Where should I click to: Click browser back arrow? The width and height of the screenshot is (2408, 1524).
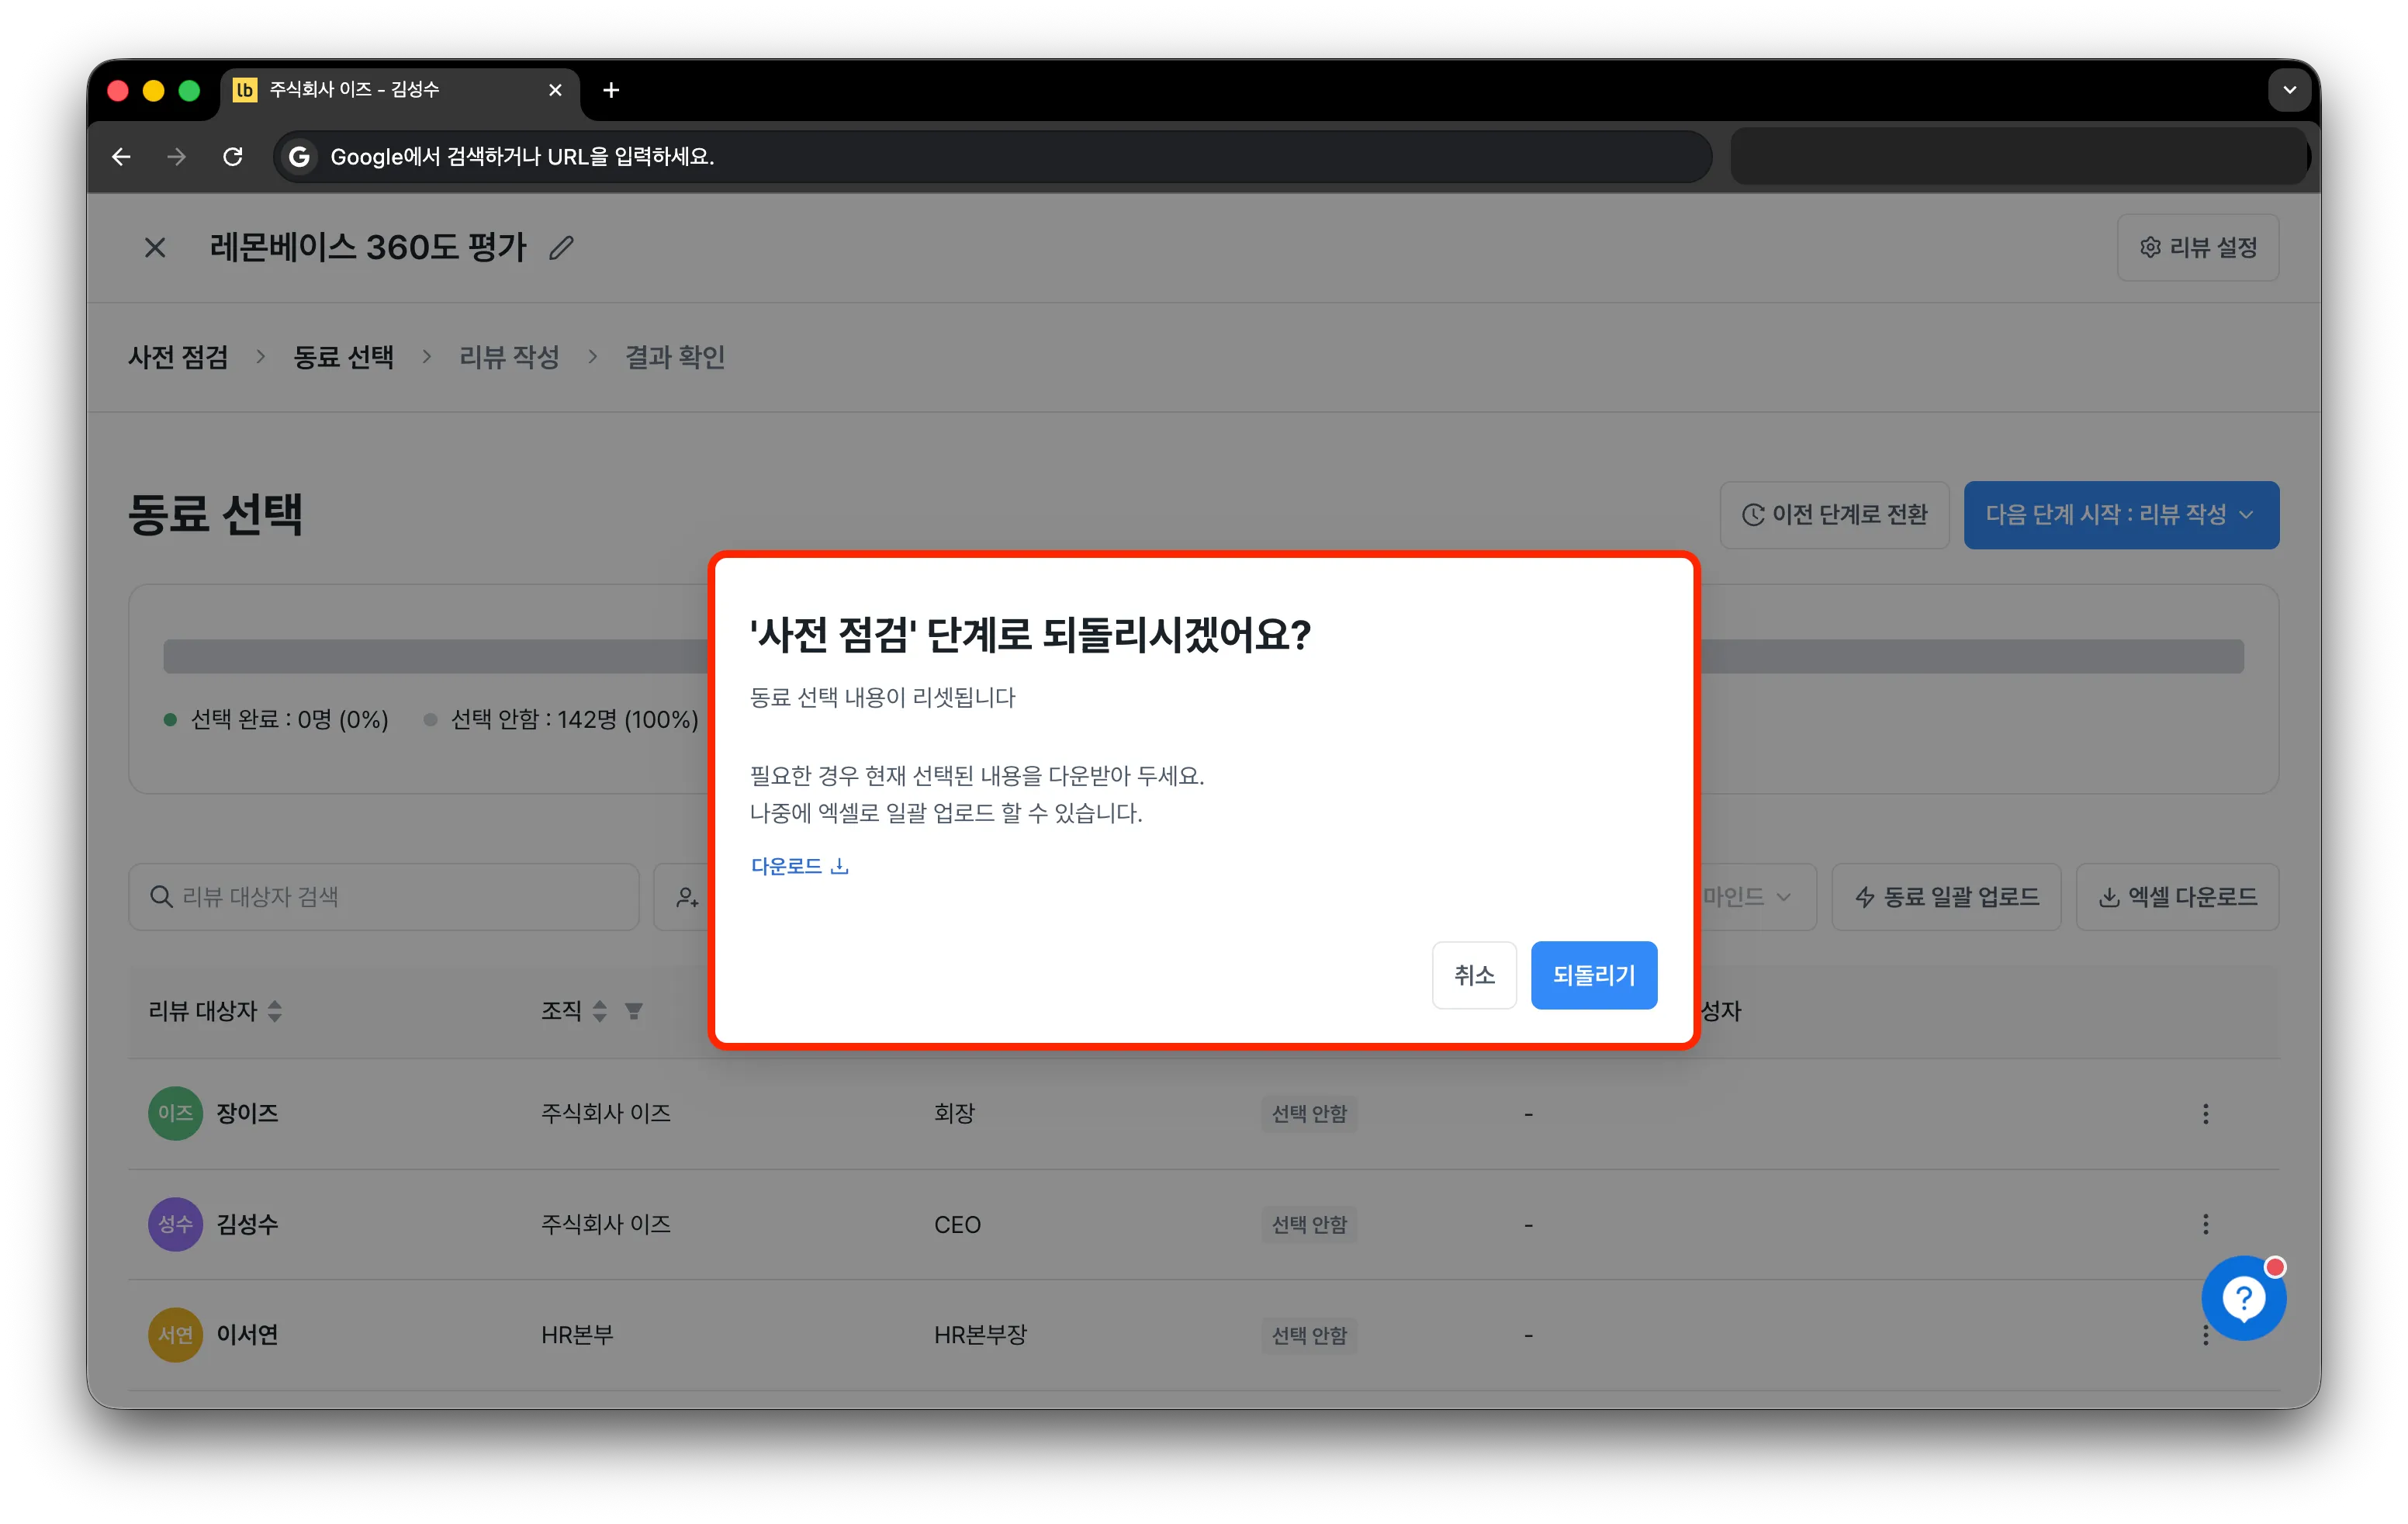121,156
